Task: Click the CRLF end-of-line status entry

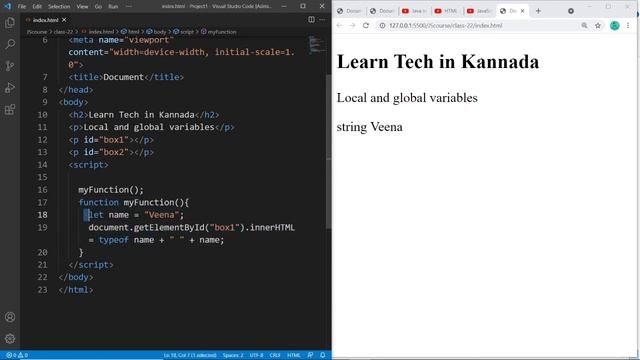Action: click(275, 355)
